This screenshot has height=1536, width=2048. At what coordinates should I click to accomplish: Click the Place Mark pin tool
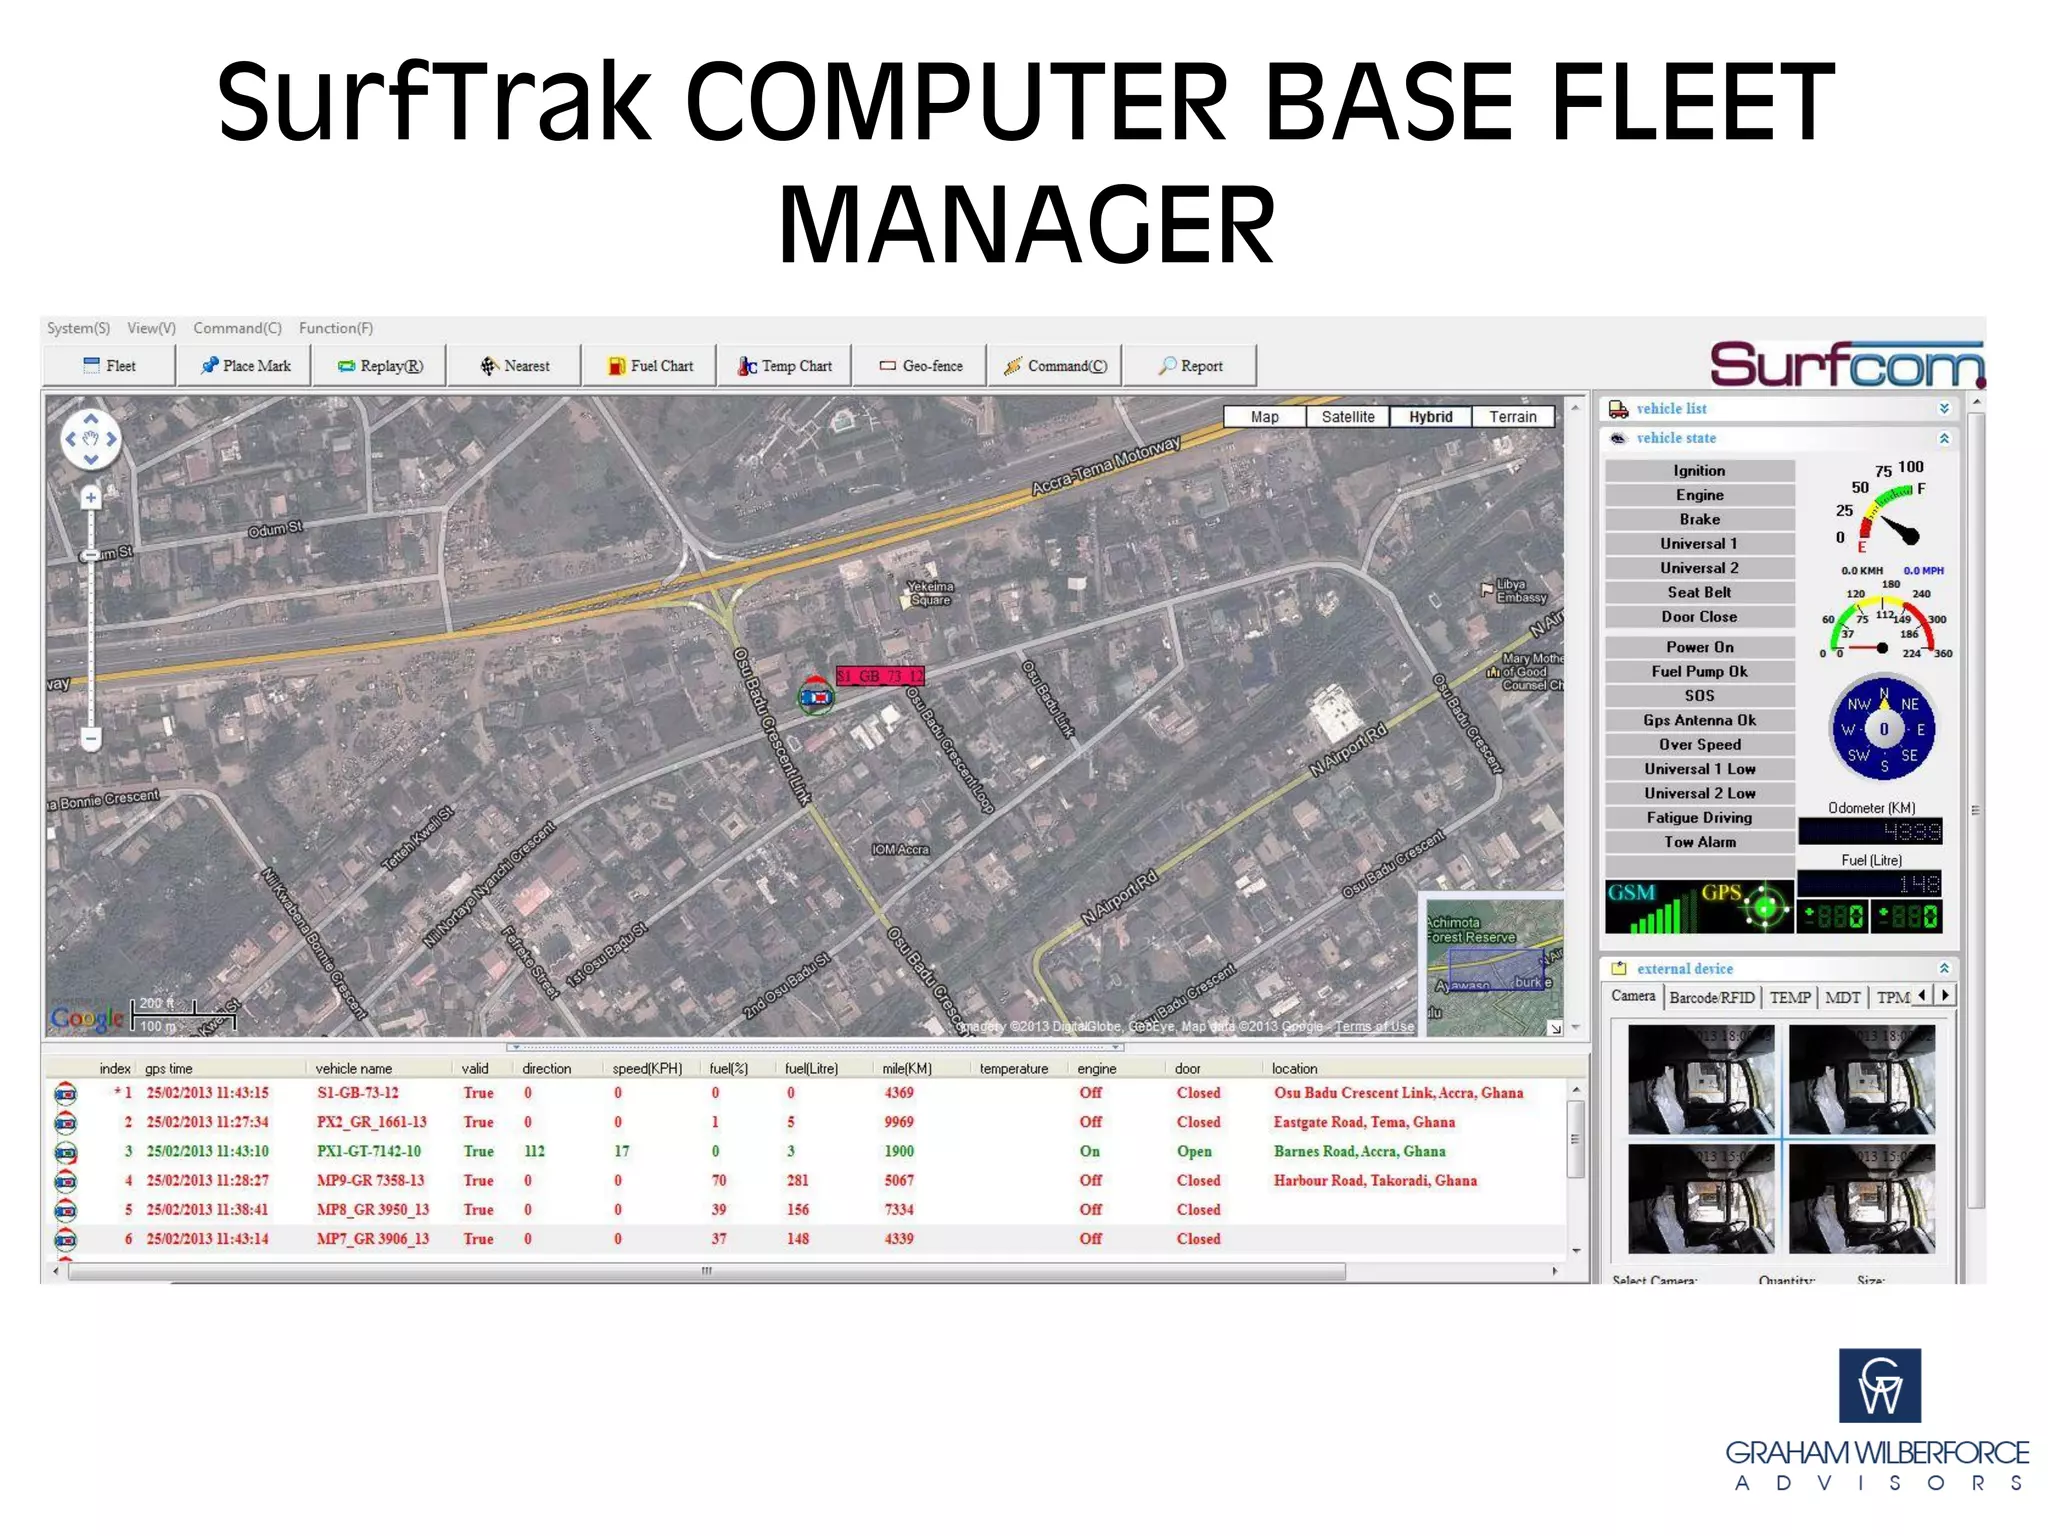(x=245, y=366)
